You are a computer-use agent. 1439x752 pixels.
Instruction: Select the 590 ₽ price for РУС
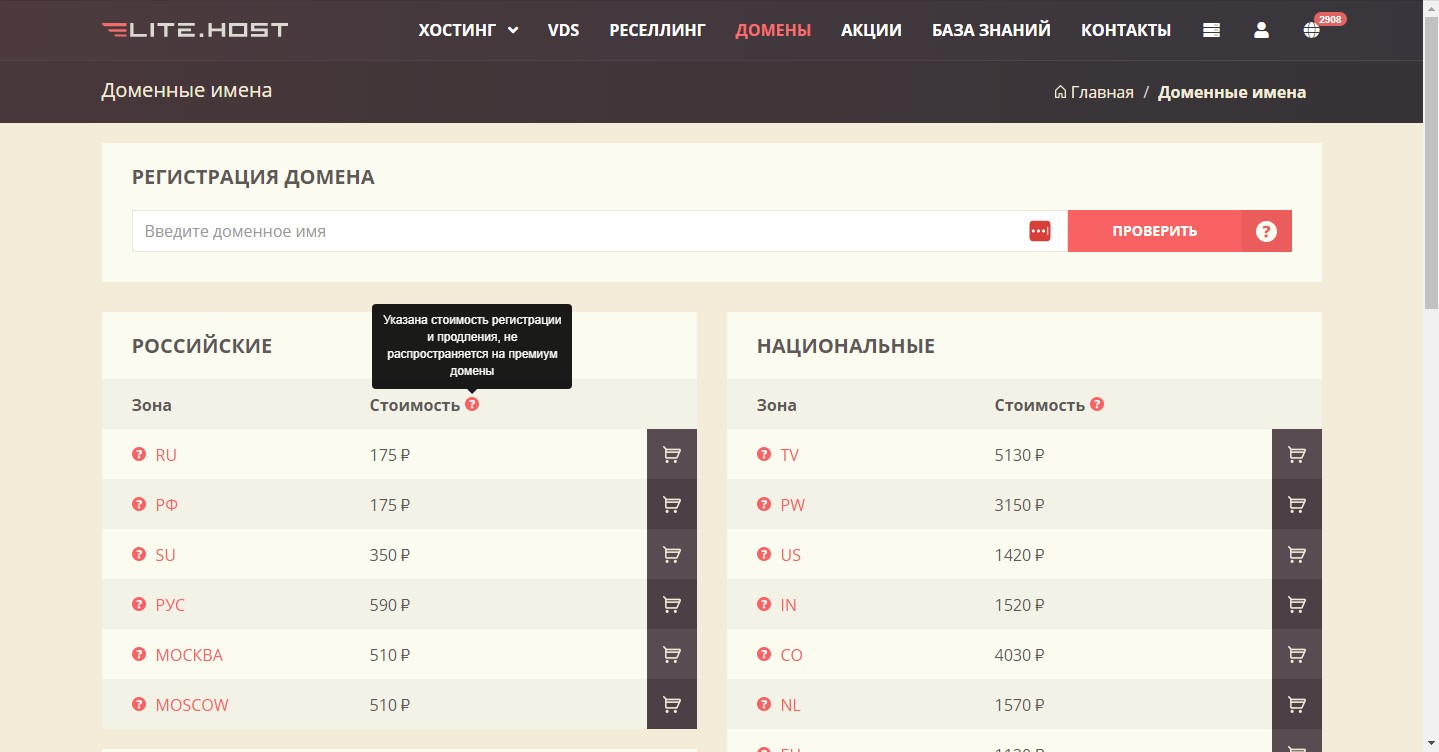390,604
